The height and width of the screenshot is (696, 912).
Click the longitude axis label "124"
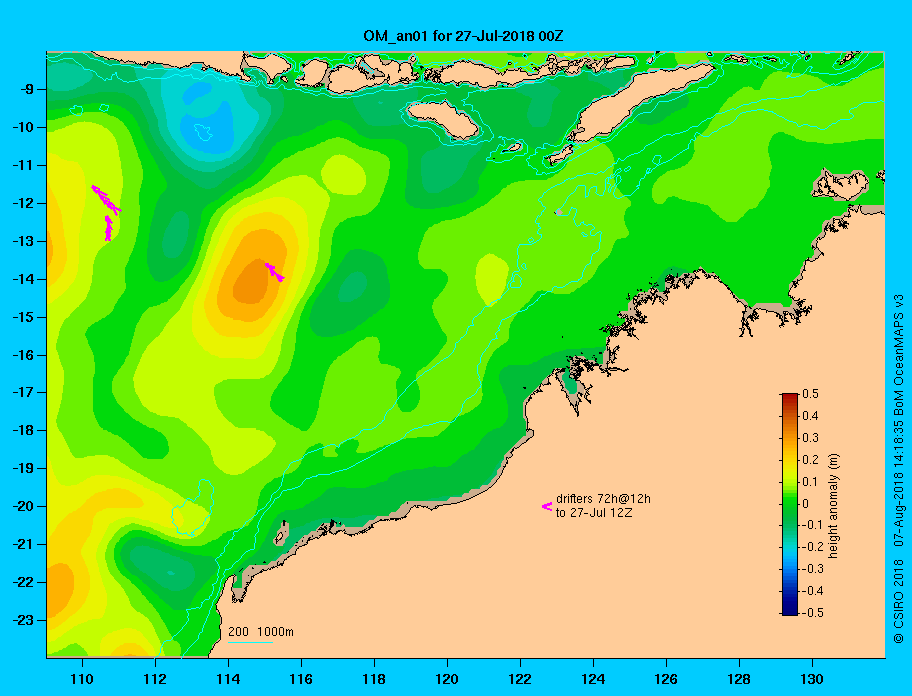pyautogui.click(x=593, y=679)
